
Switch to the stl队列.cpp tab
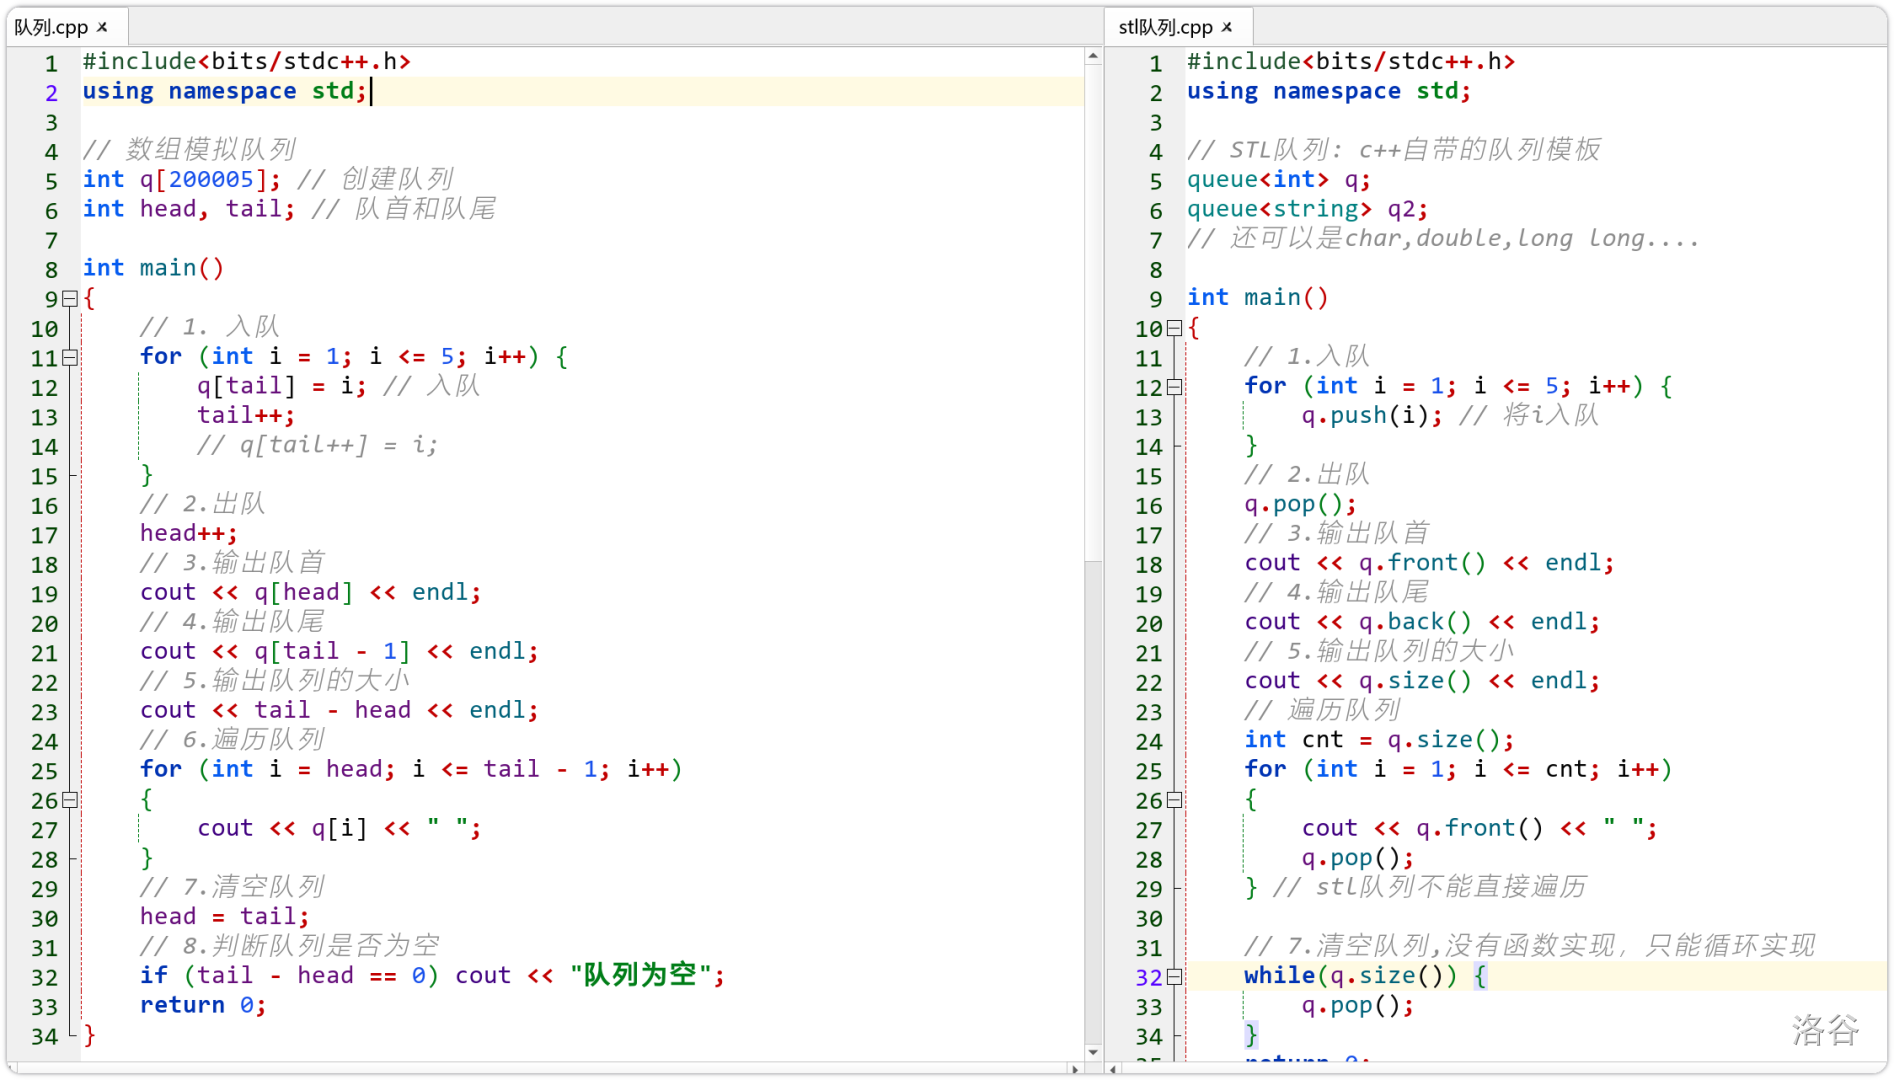(1165, 27)
